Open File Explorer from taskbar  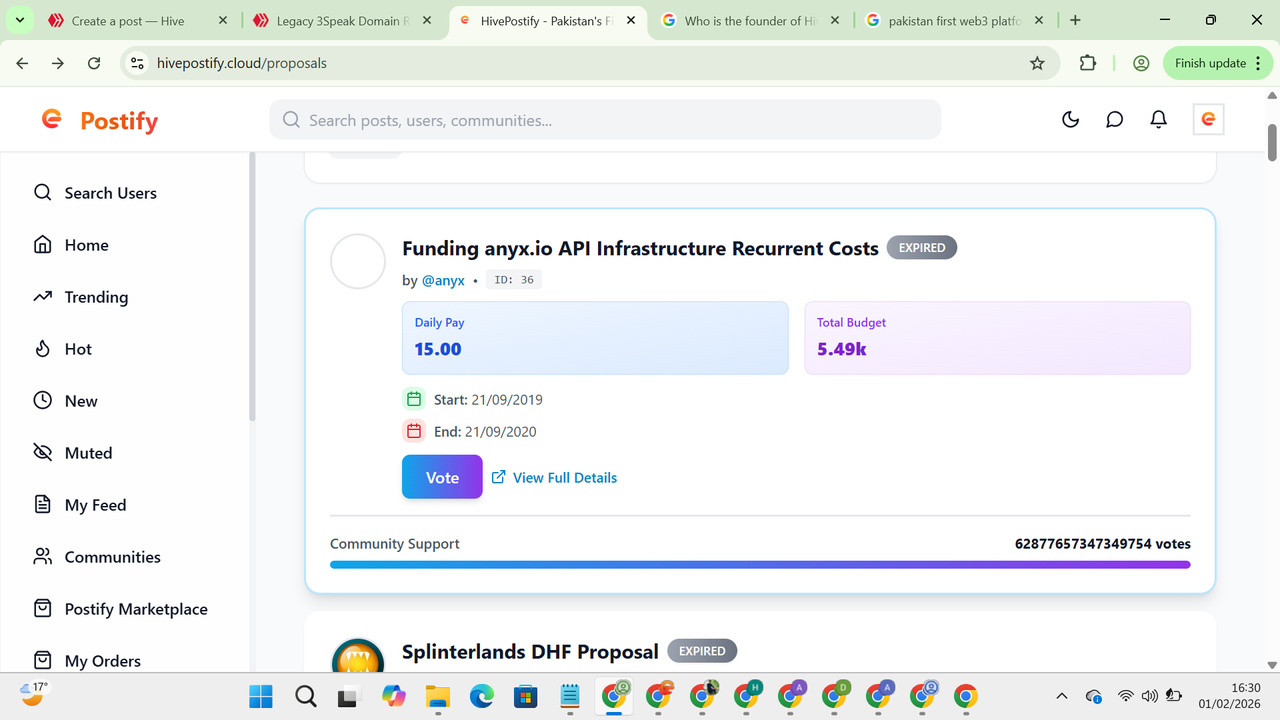[x=437, y=696]
